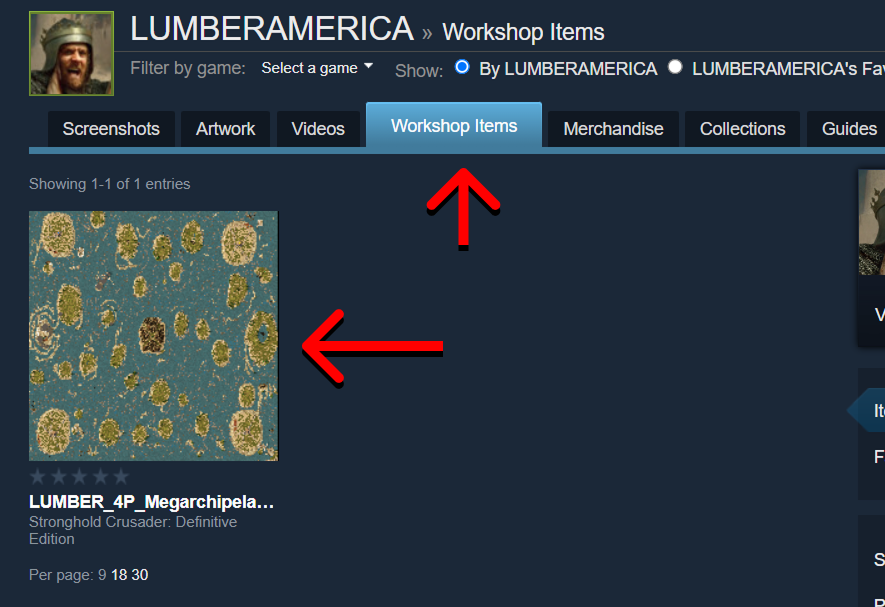Click the sidebar avatar image on right
The width and height of the screenshot is (885, 607).
(x=871, y=222)
